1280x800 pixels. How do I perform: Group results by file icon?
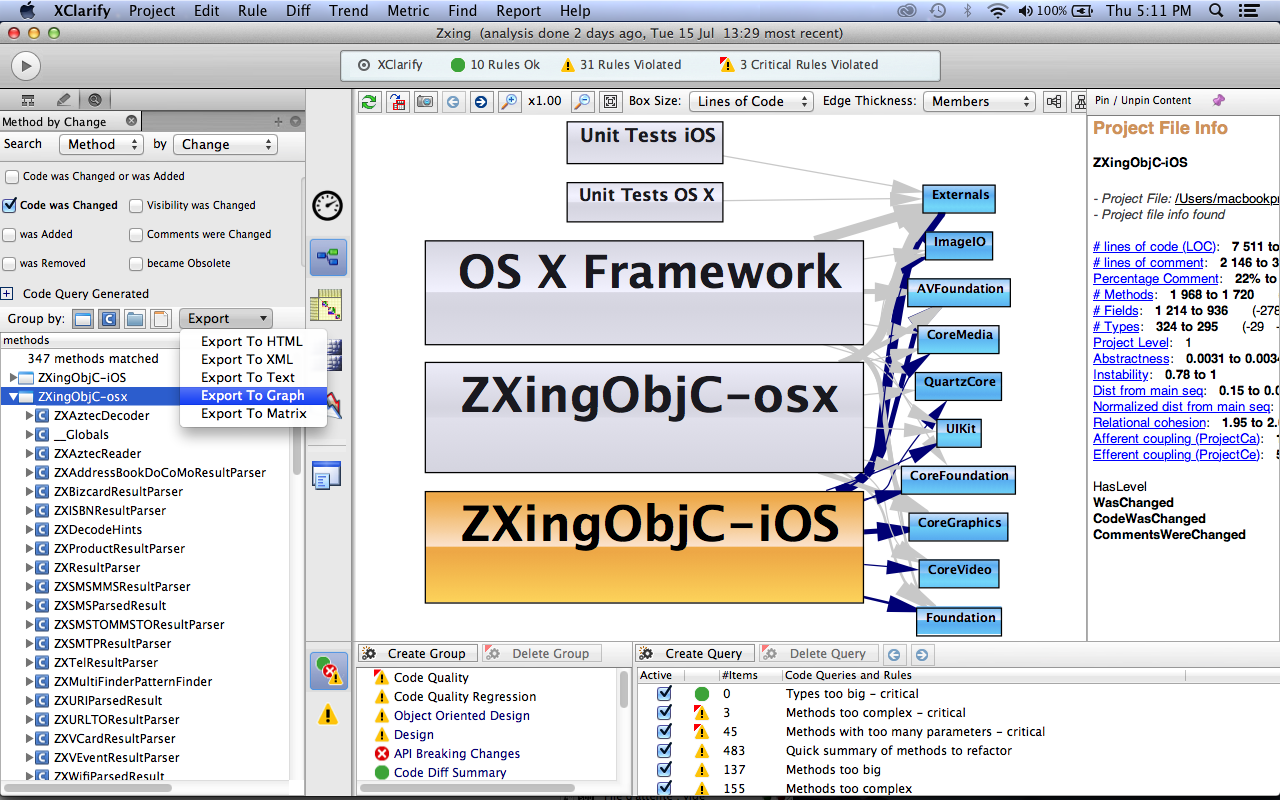(x=161, y=319)
